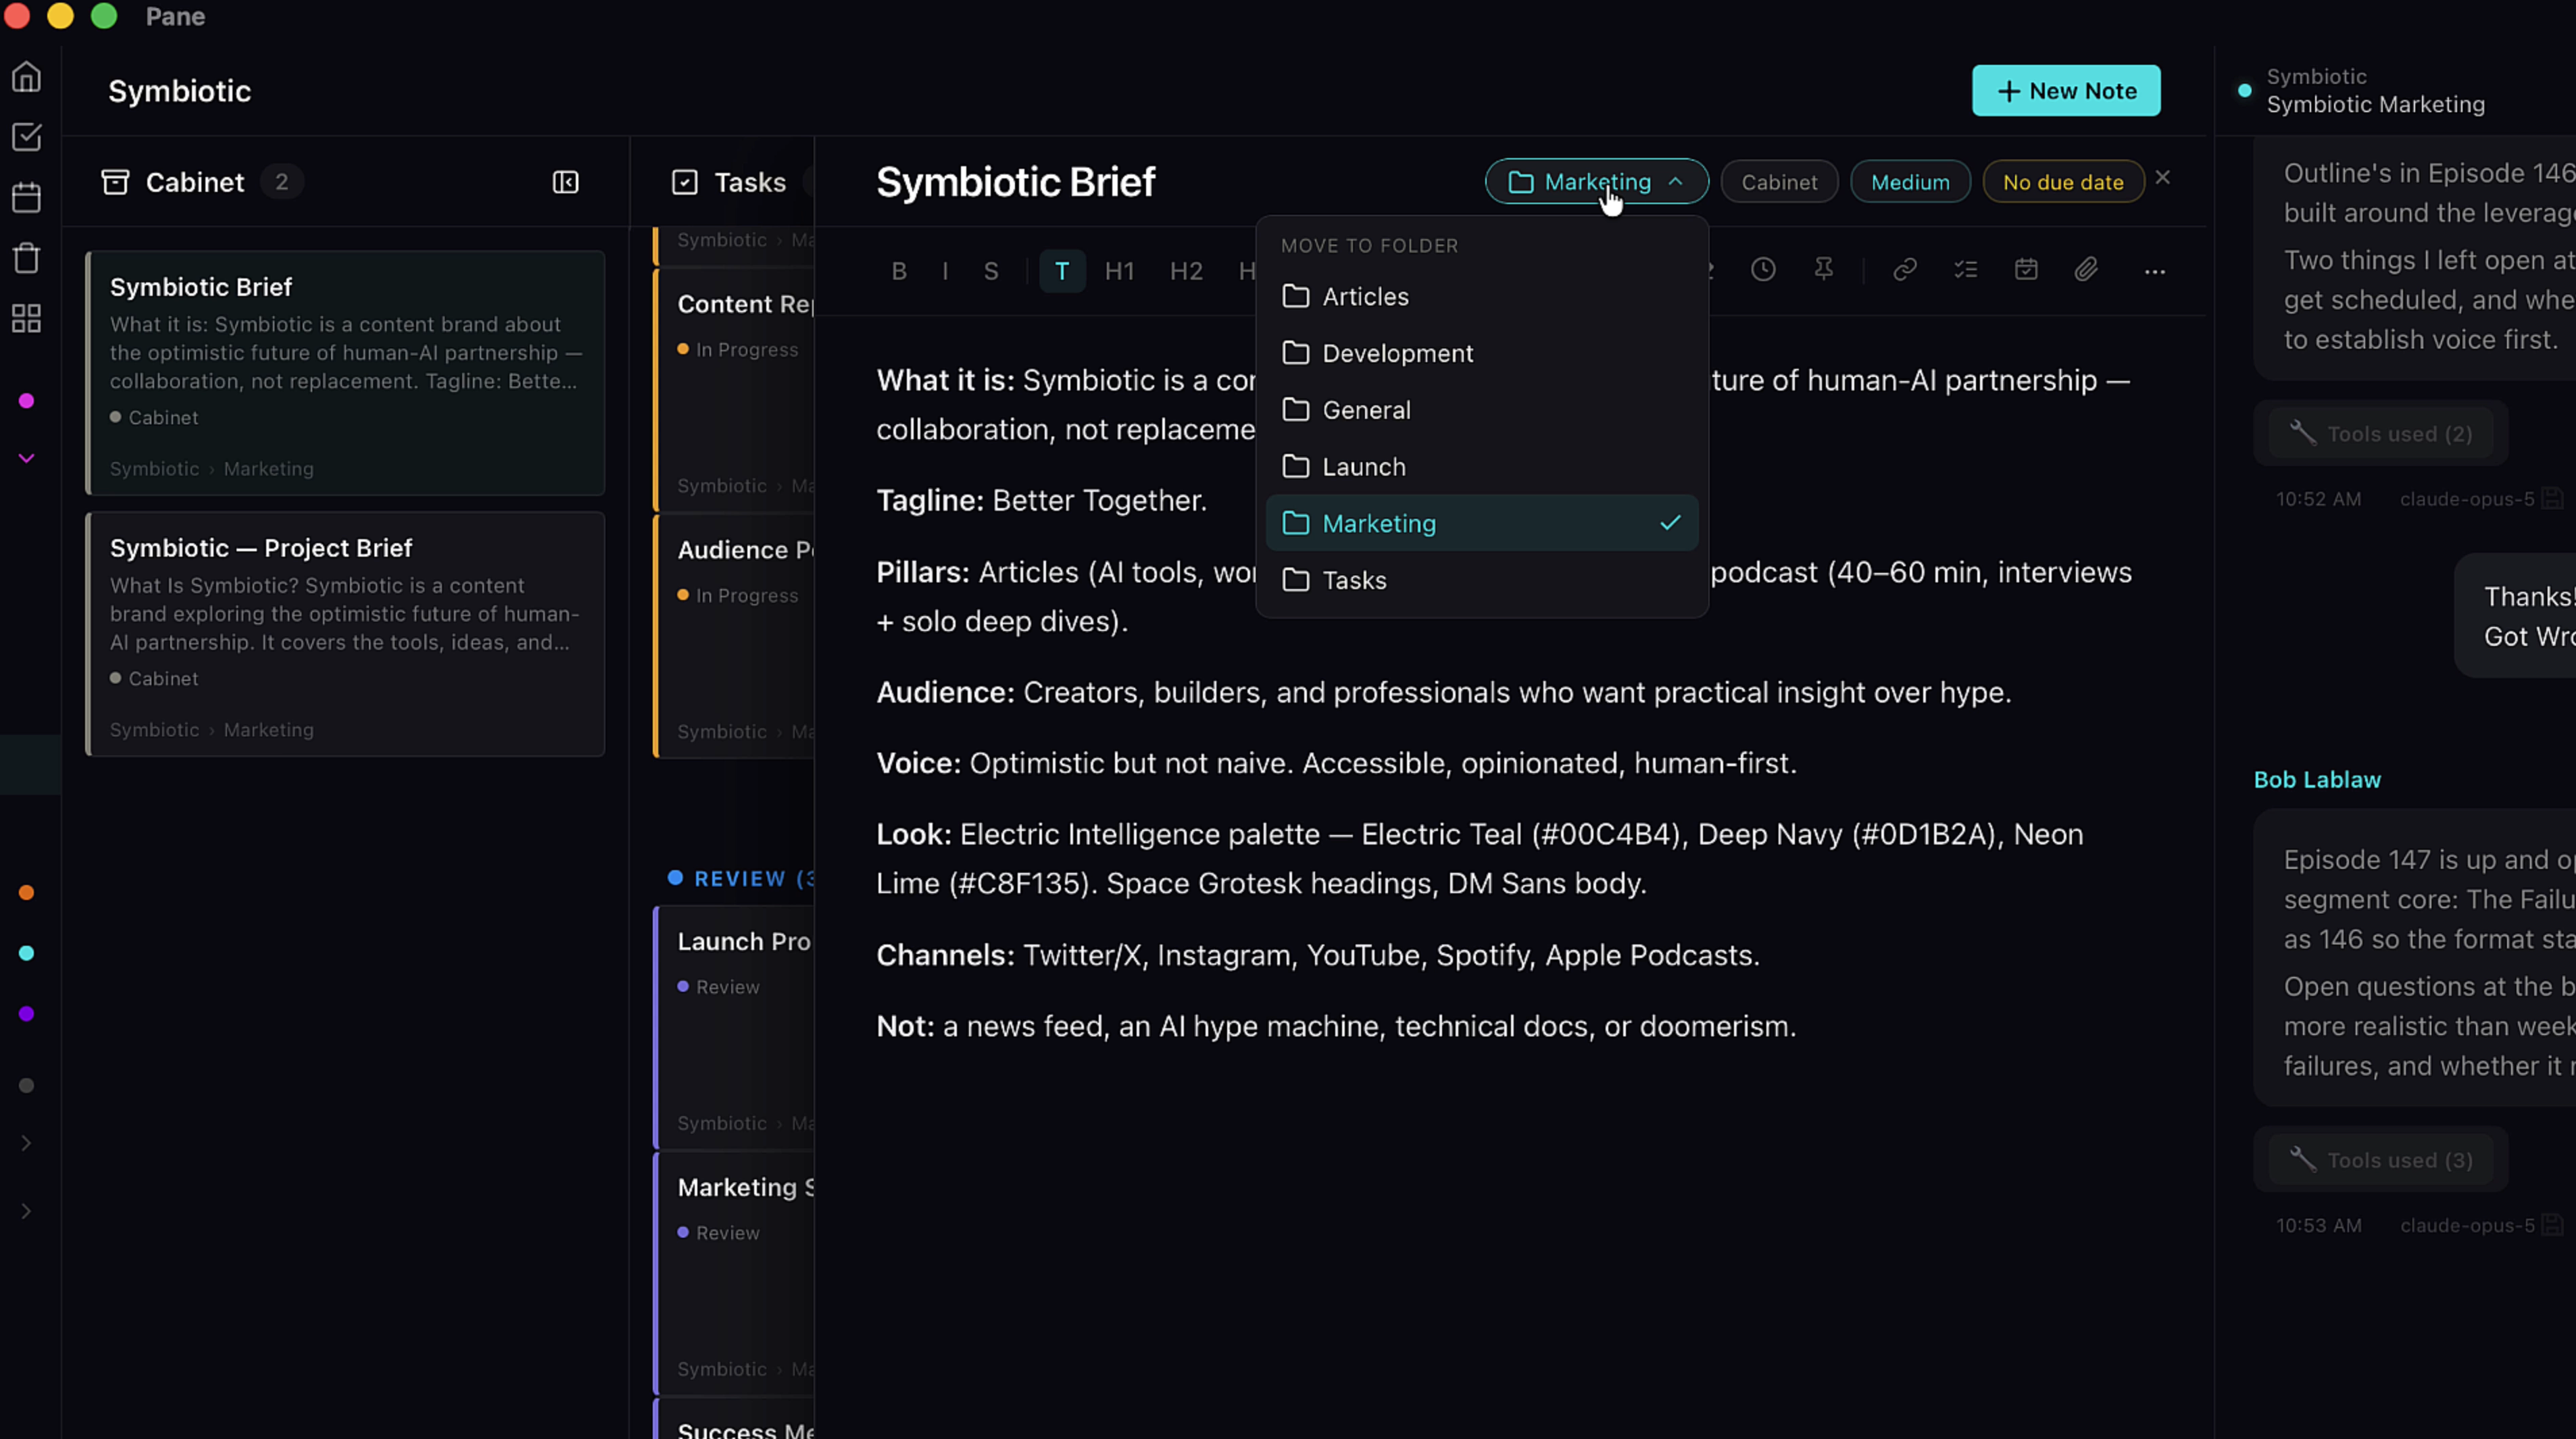This screenshot has width=2576, height=1439.
Task: Expand the upper right-arrow chevron in sidebar
Action: click(x=27, y=1143)
